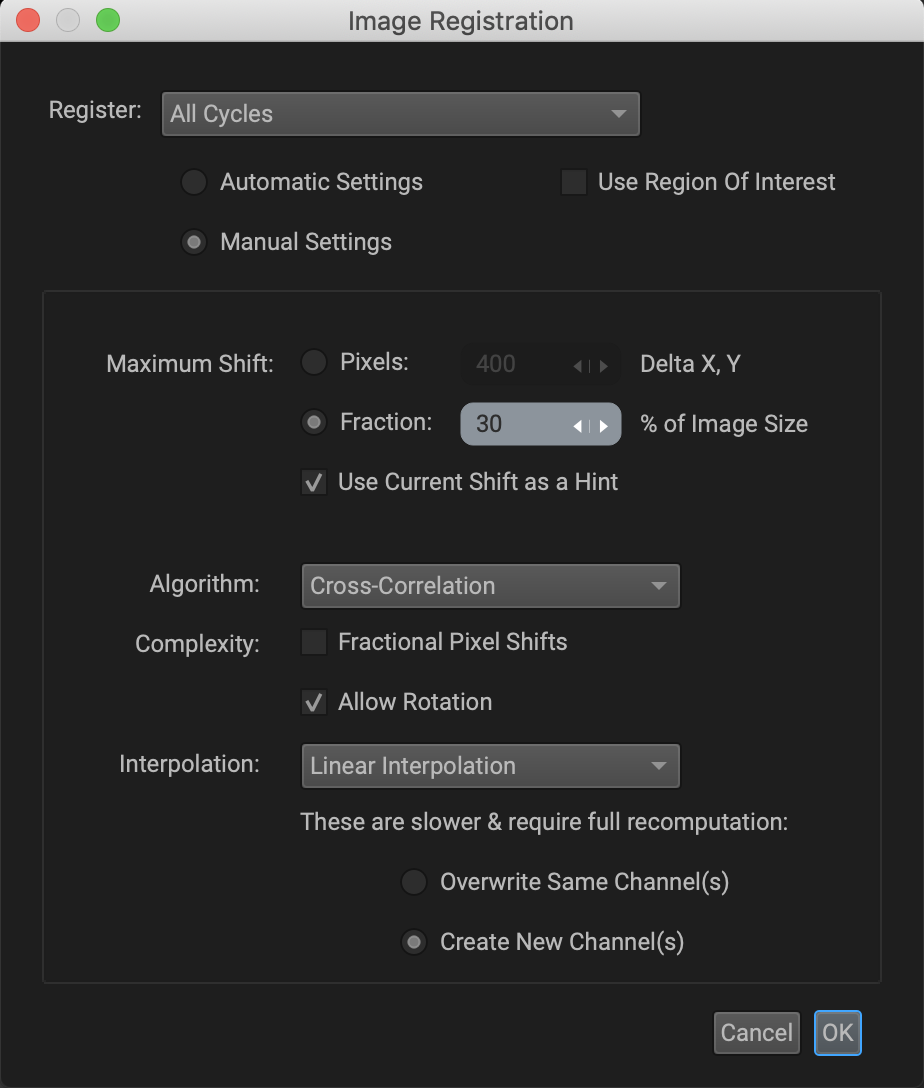Click the Fraction percentage input field

click(540, 424)
